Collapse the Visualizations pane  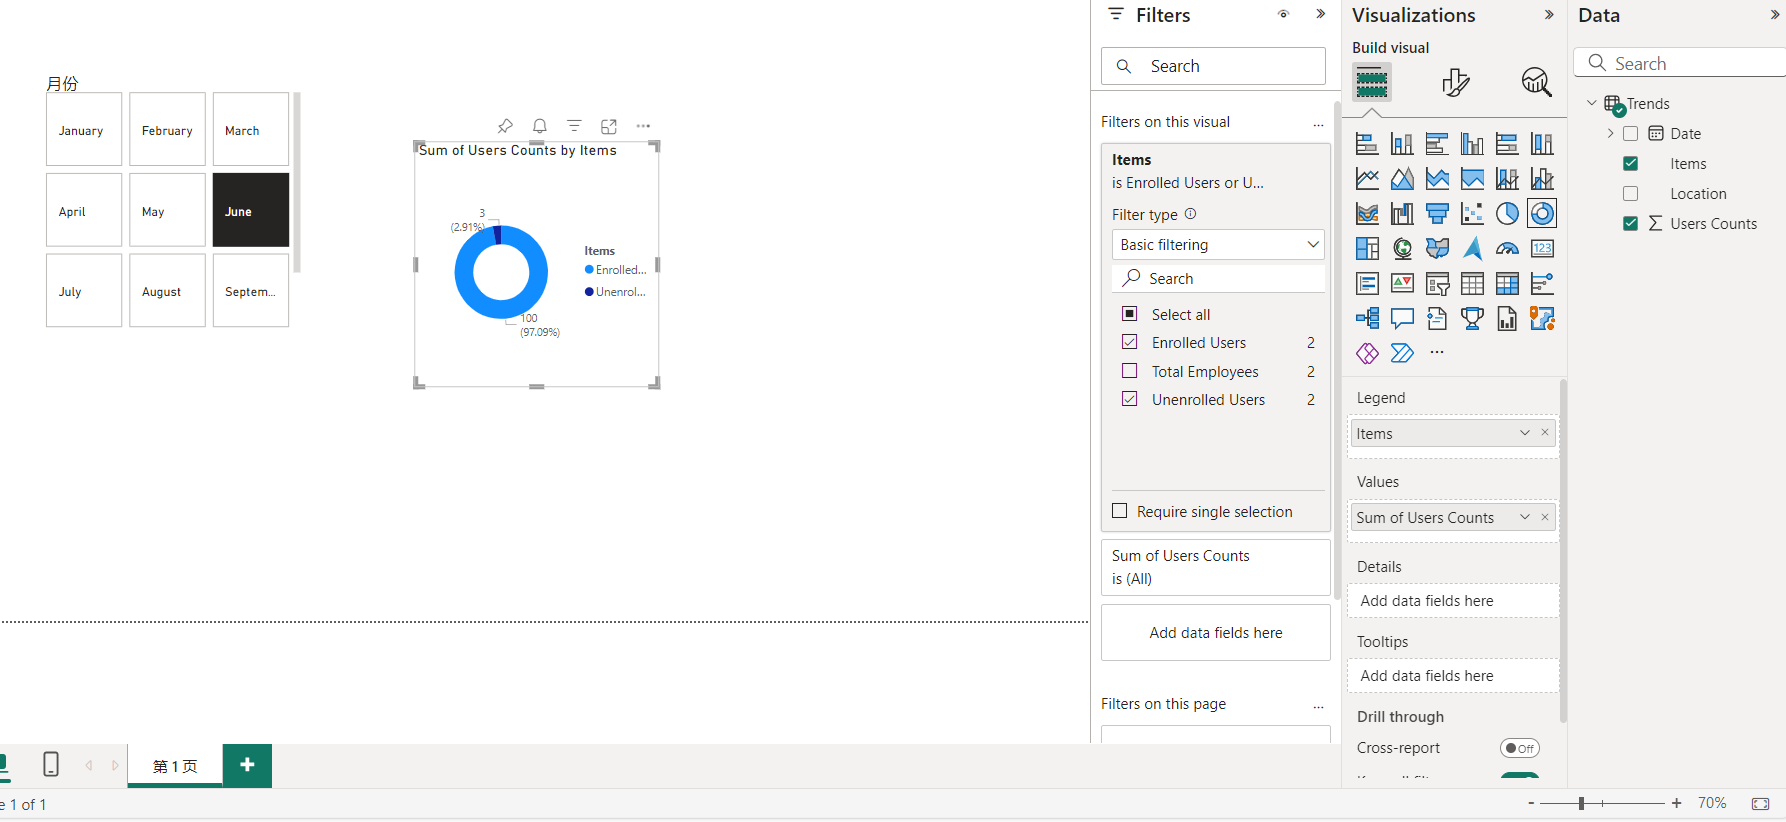click(x=1549, y=14)
